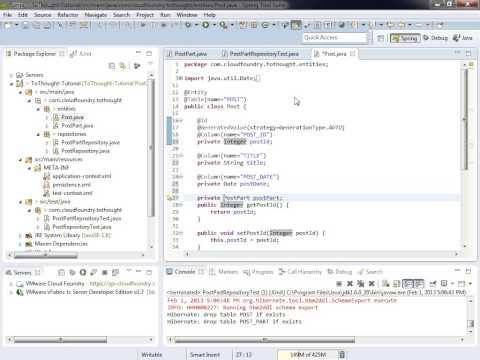Collapse the entities package node

(x=38, y=109)
